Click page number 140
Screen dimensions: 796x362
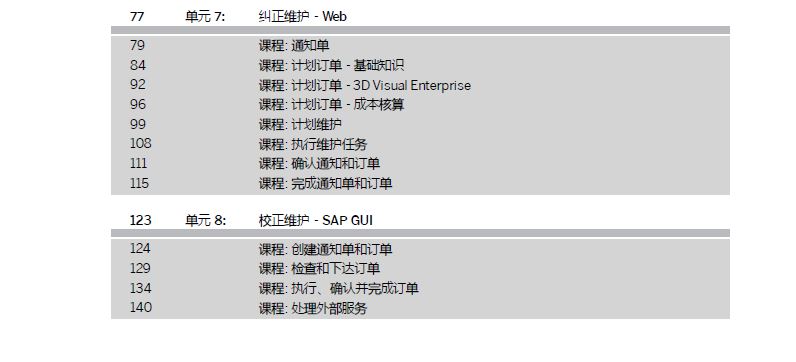point(141,308)
